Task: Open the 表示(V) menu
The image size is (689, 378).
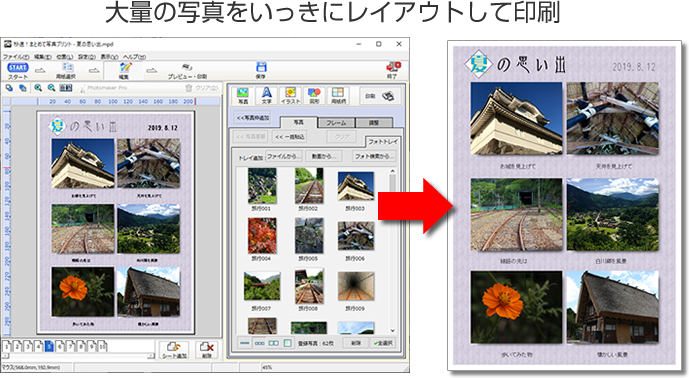Action: [x=109, y=57]
